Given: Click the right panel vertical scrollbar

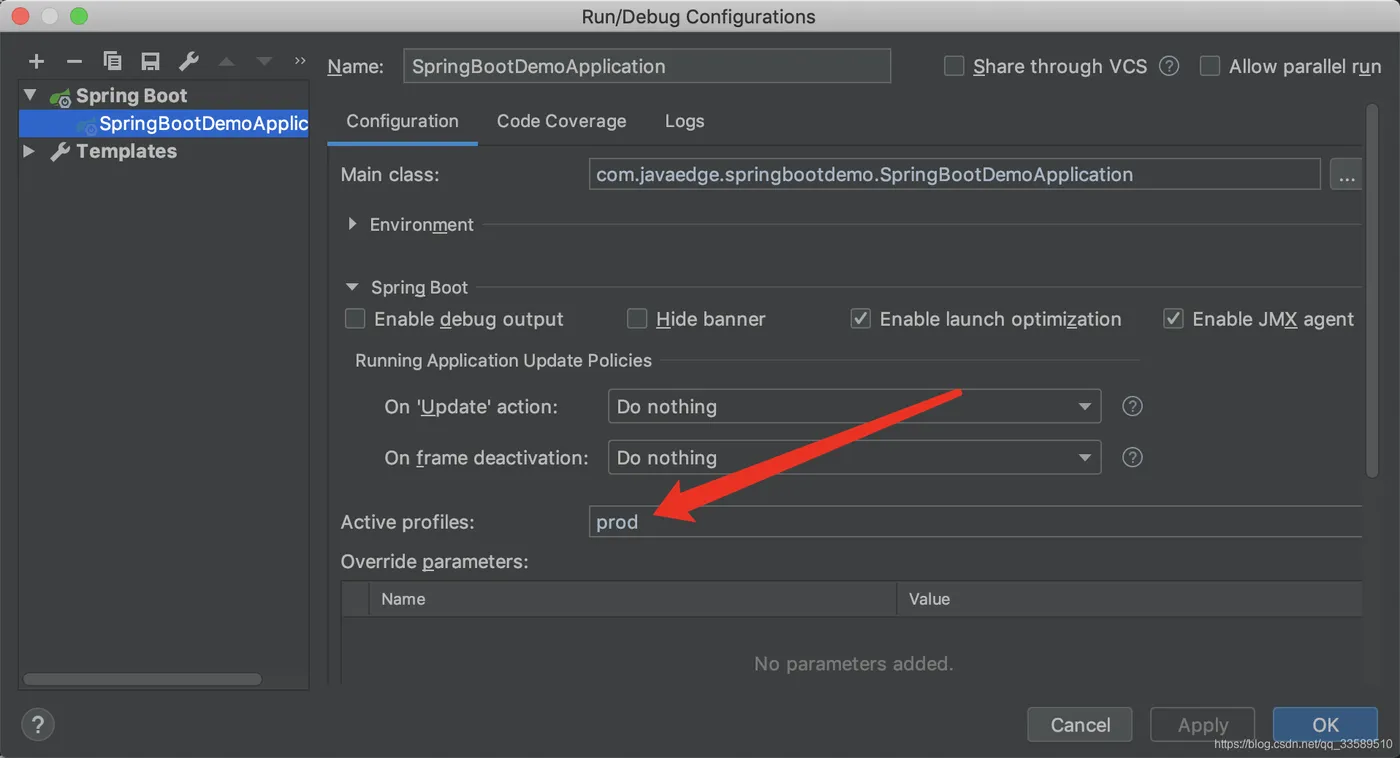Looking at the screenshot, I should click(1371, 290).
